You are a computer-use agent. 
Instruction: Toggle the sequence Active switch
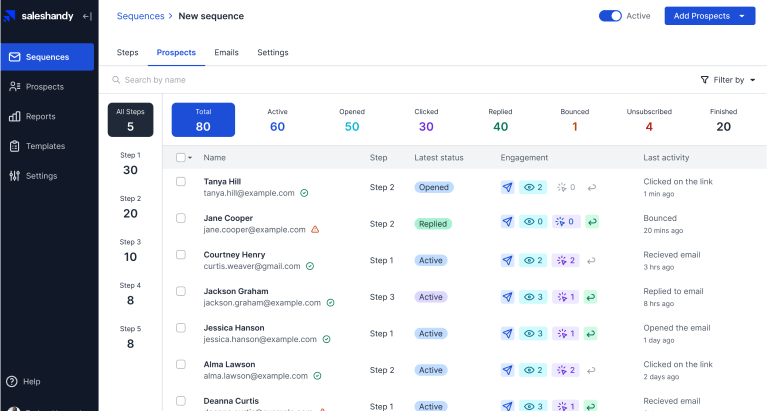coord(610,16)
